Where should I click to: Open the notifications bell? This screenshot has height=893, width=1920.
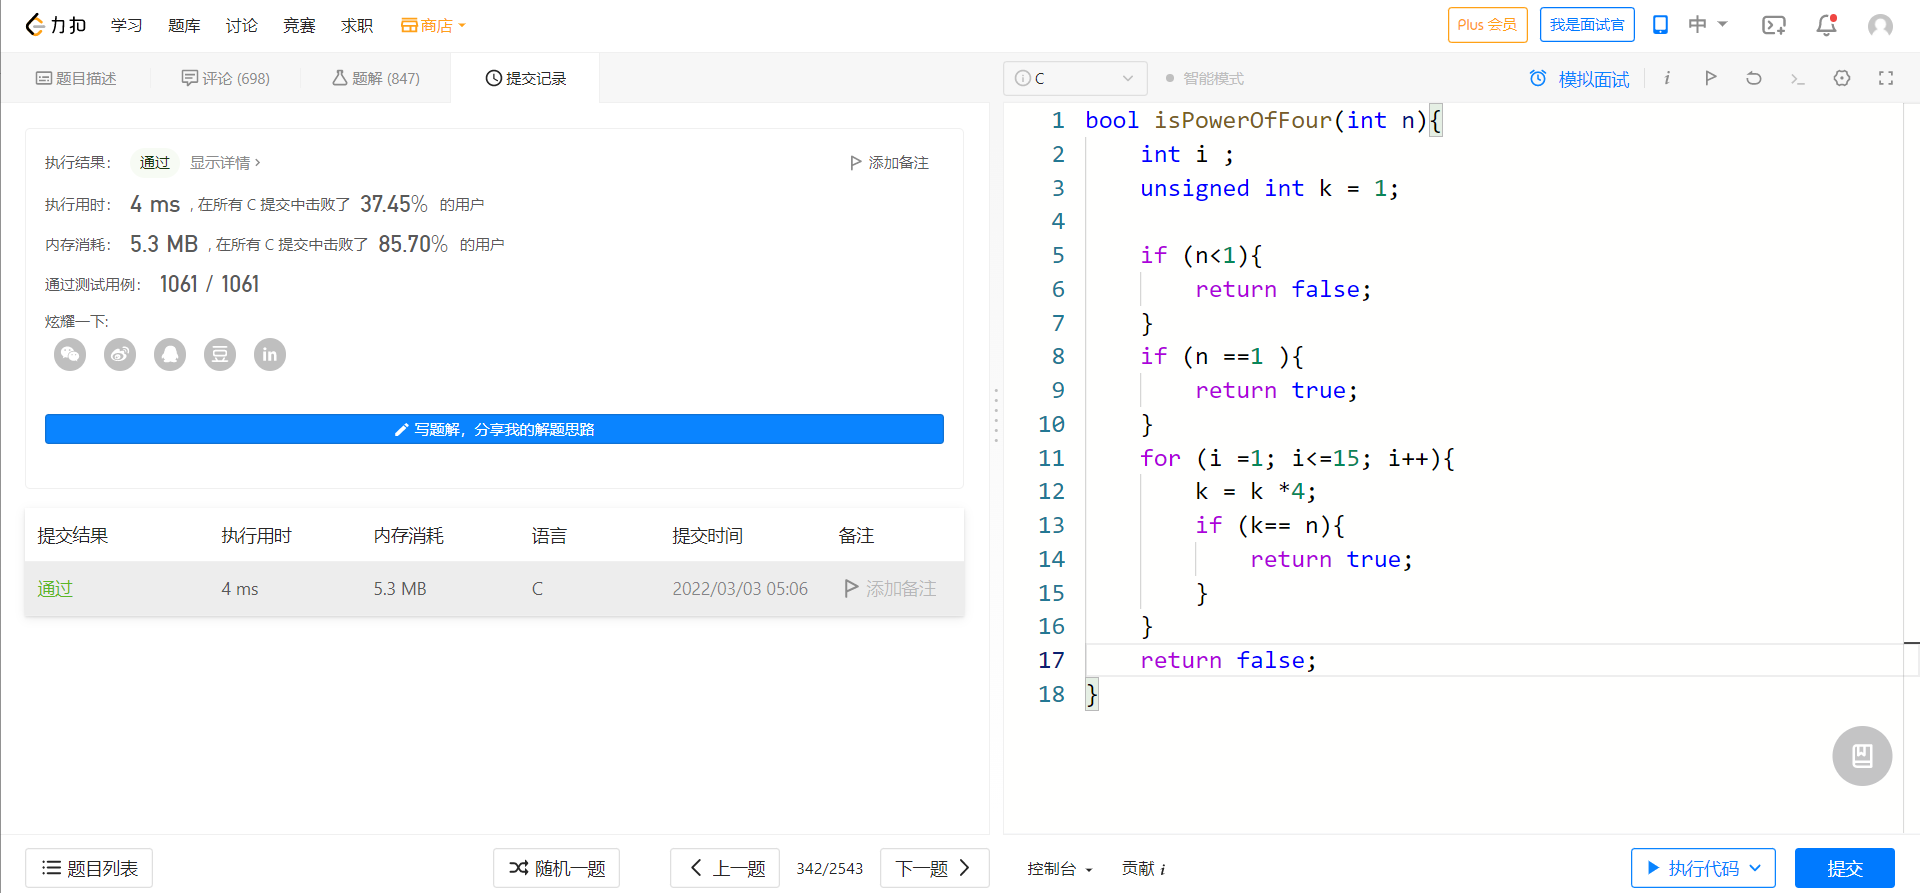[x=1826, y=25]
